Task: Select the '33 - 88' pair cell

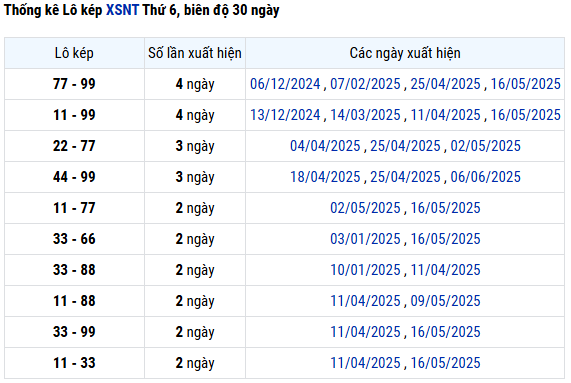Action: tap(74, 270)
